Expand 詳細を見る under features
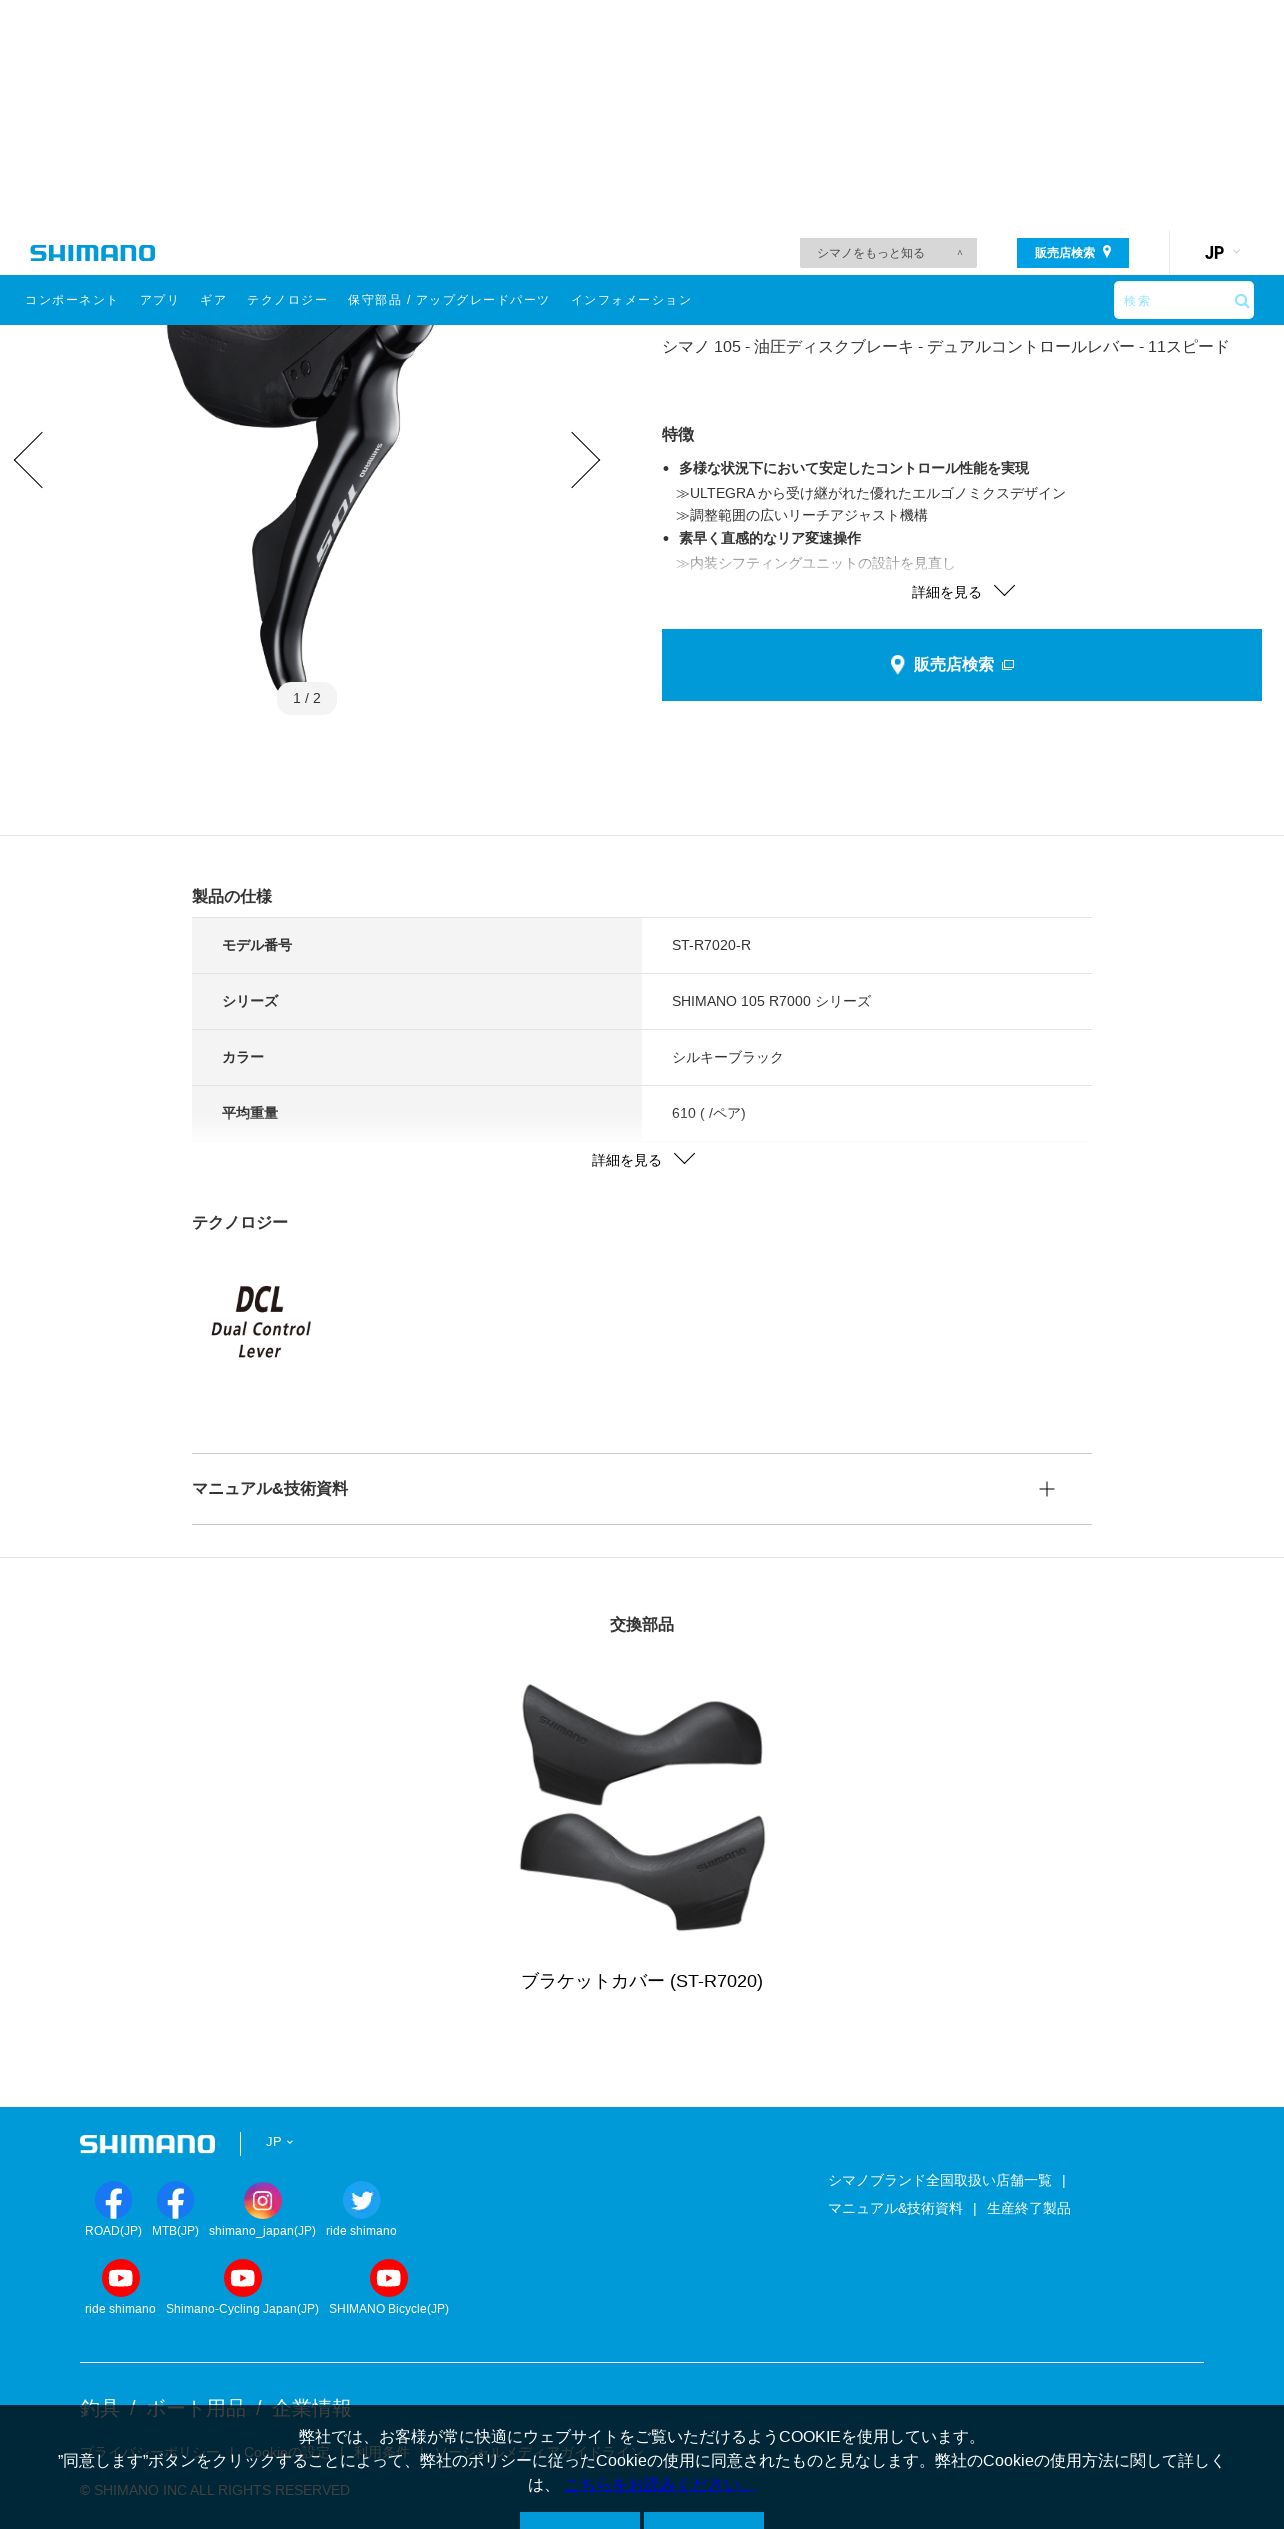This screenshot has height=2529, width=1284. (962, 592)
